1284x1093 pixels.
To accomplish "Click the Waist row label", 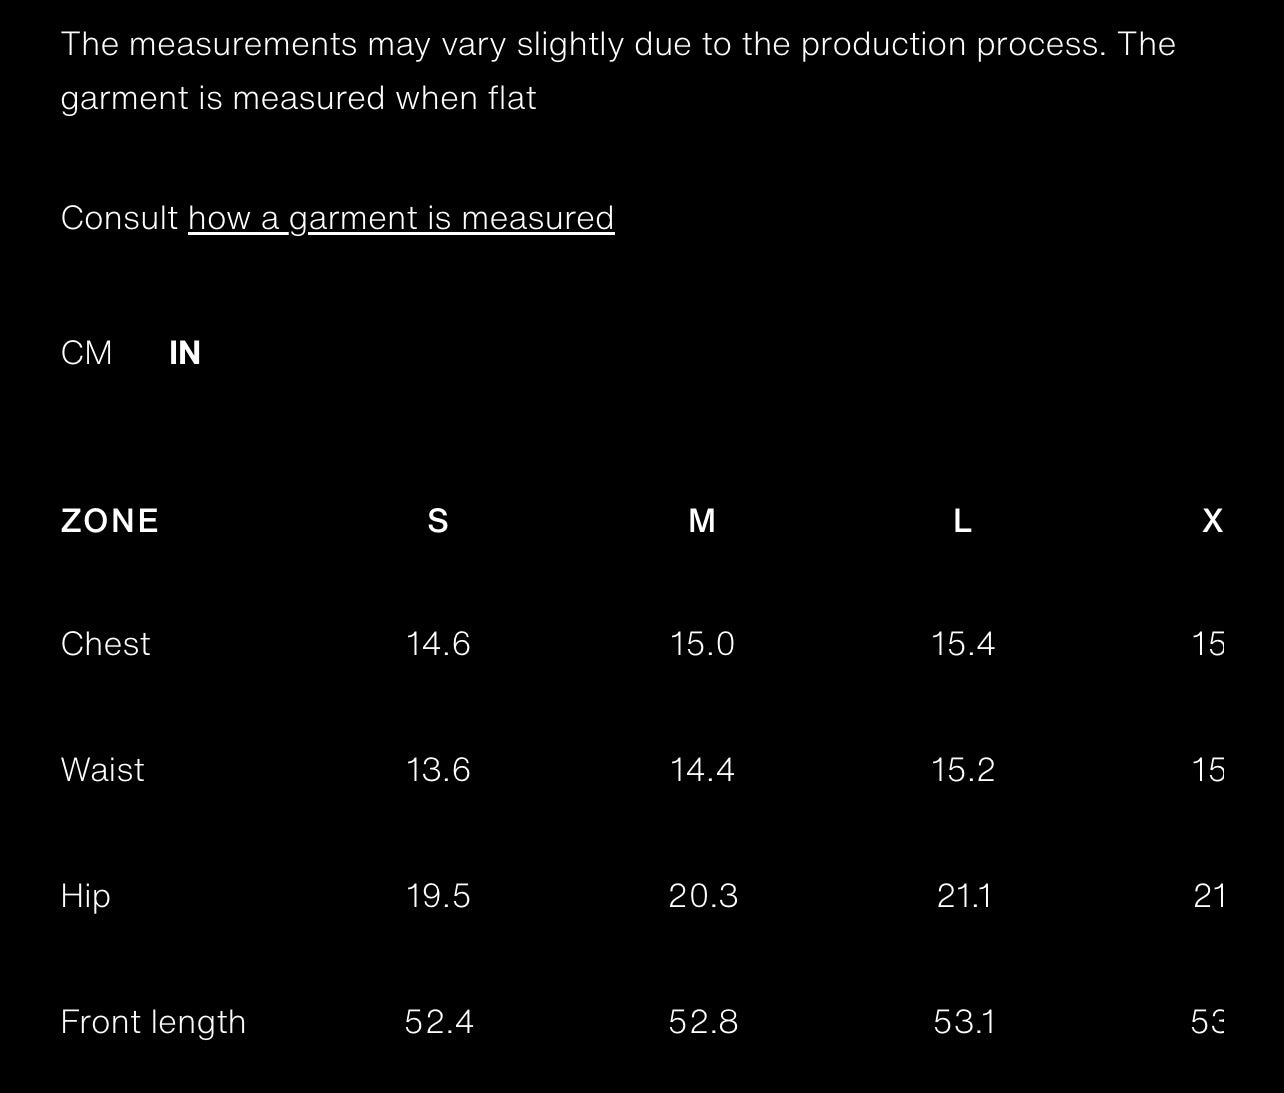I will (x=102, y=770).
